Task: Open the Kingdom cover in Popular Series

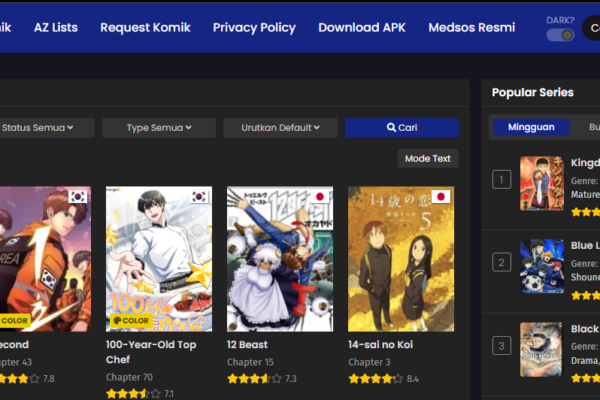Action: point(541,183)
